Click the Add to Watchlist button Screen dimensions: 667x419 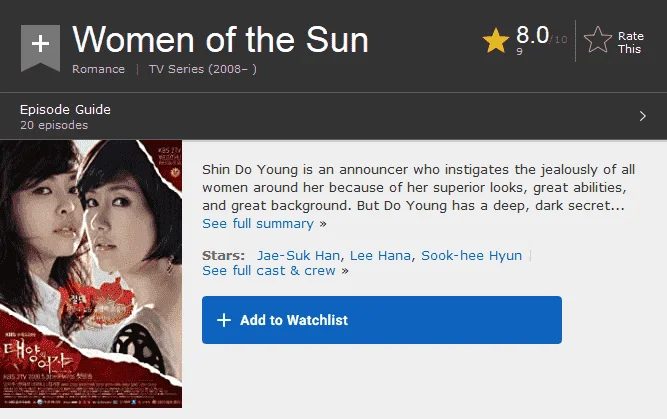coord(382,320)
